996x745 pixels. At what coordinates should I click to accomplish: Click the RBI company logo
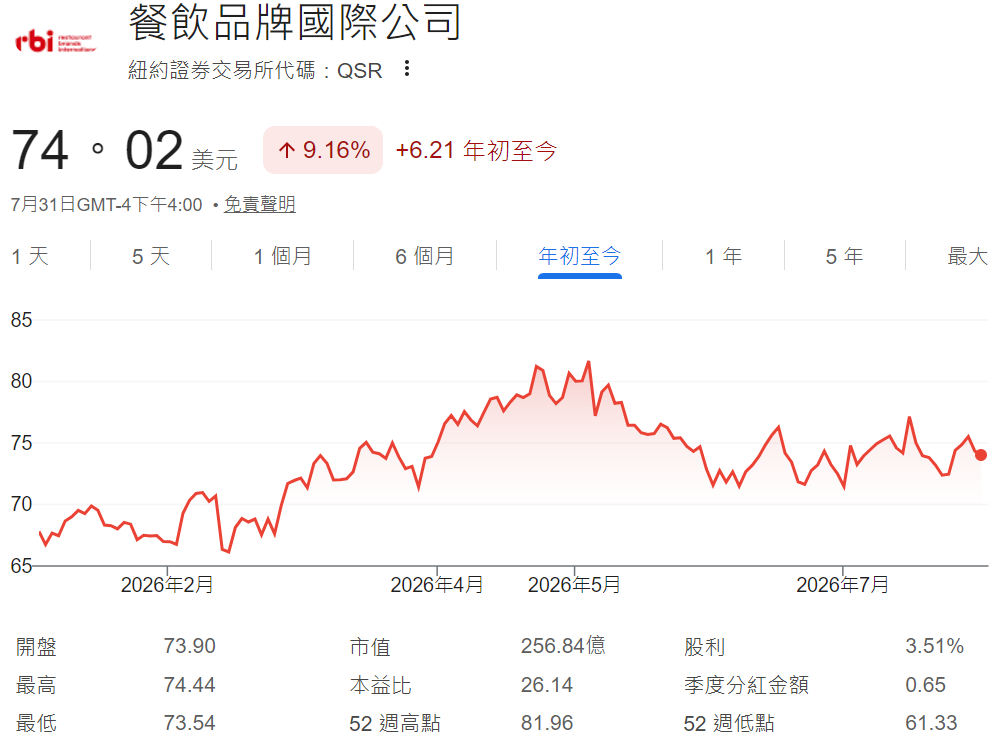coord(55,42)
